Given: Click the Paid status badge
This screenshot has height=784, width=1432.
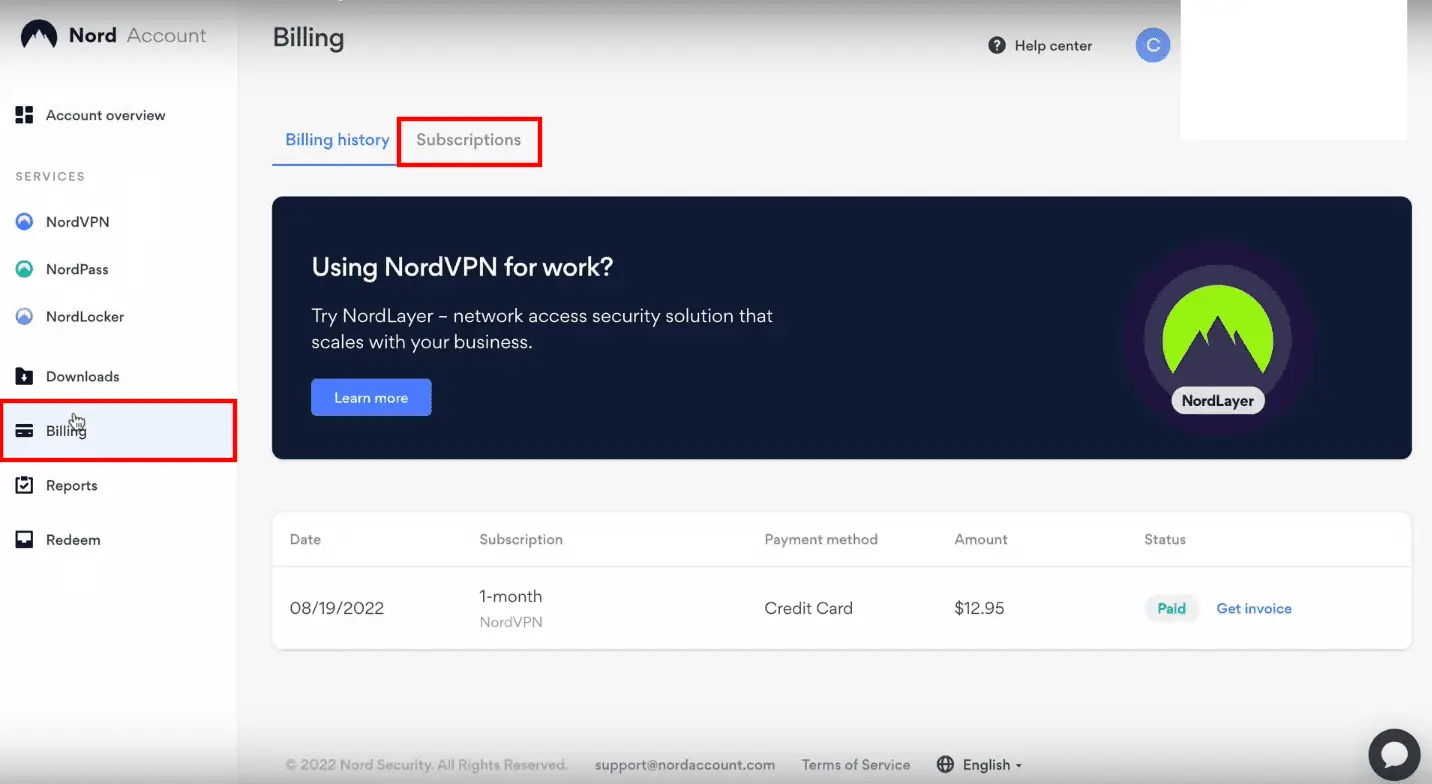Looking at the screenshot, I should [1172, 608].
